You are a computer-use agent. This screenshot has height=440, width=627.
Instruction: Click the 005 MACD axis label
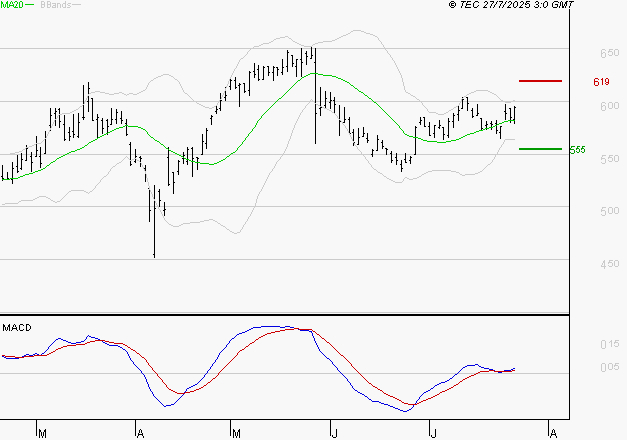coord(609,367)
